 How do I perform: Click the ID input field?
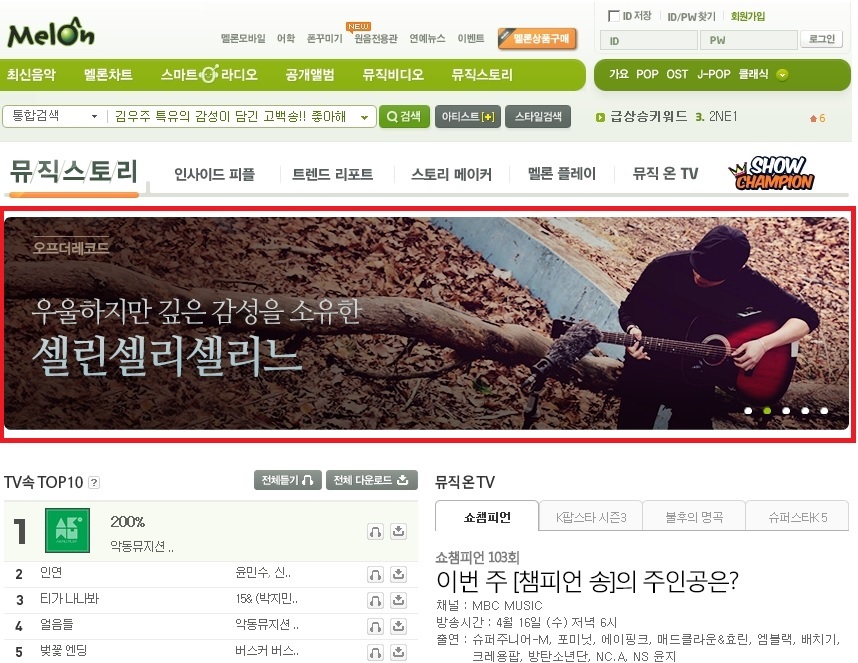(x=649, y=40)
